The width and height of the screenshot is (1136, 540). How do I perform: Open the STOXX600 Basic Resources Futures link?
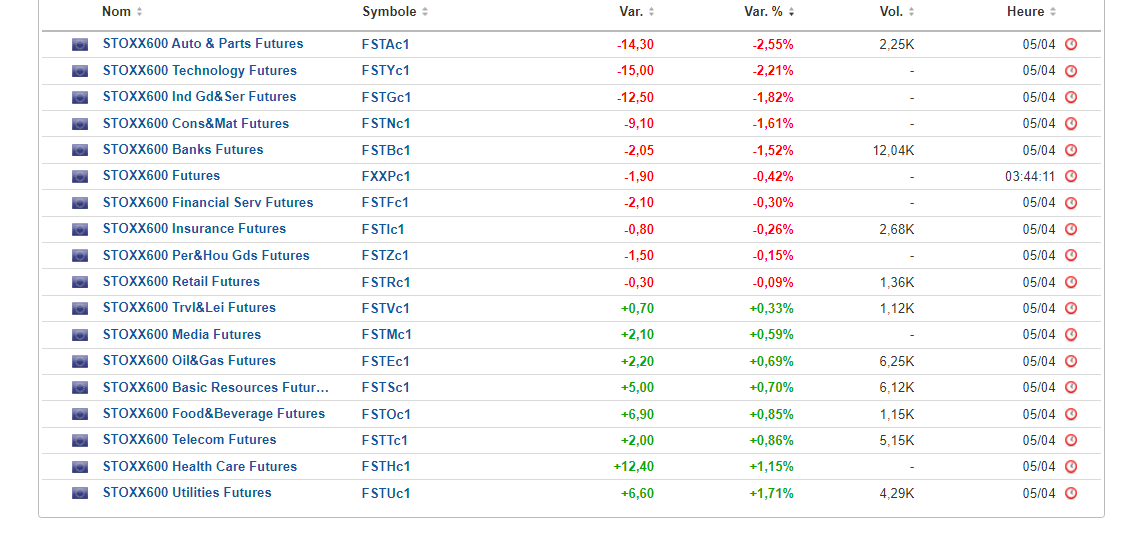(x=215, y=387)
